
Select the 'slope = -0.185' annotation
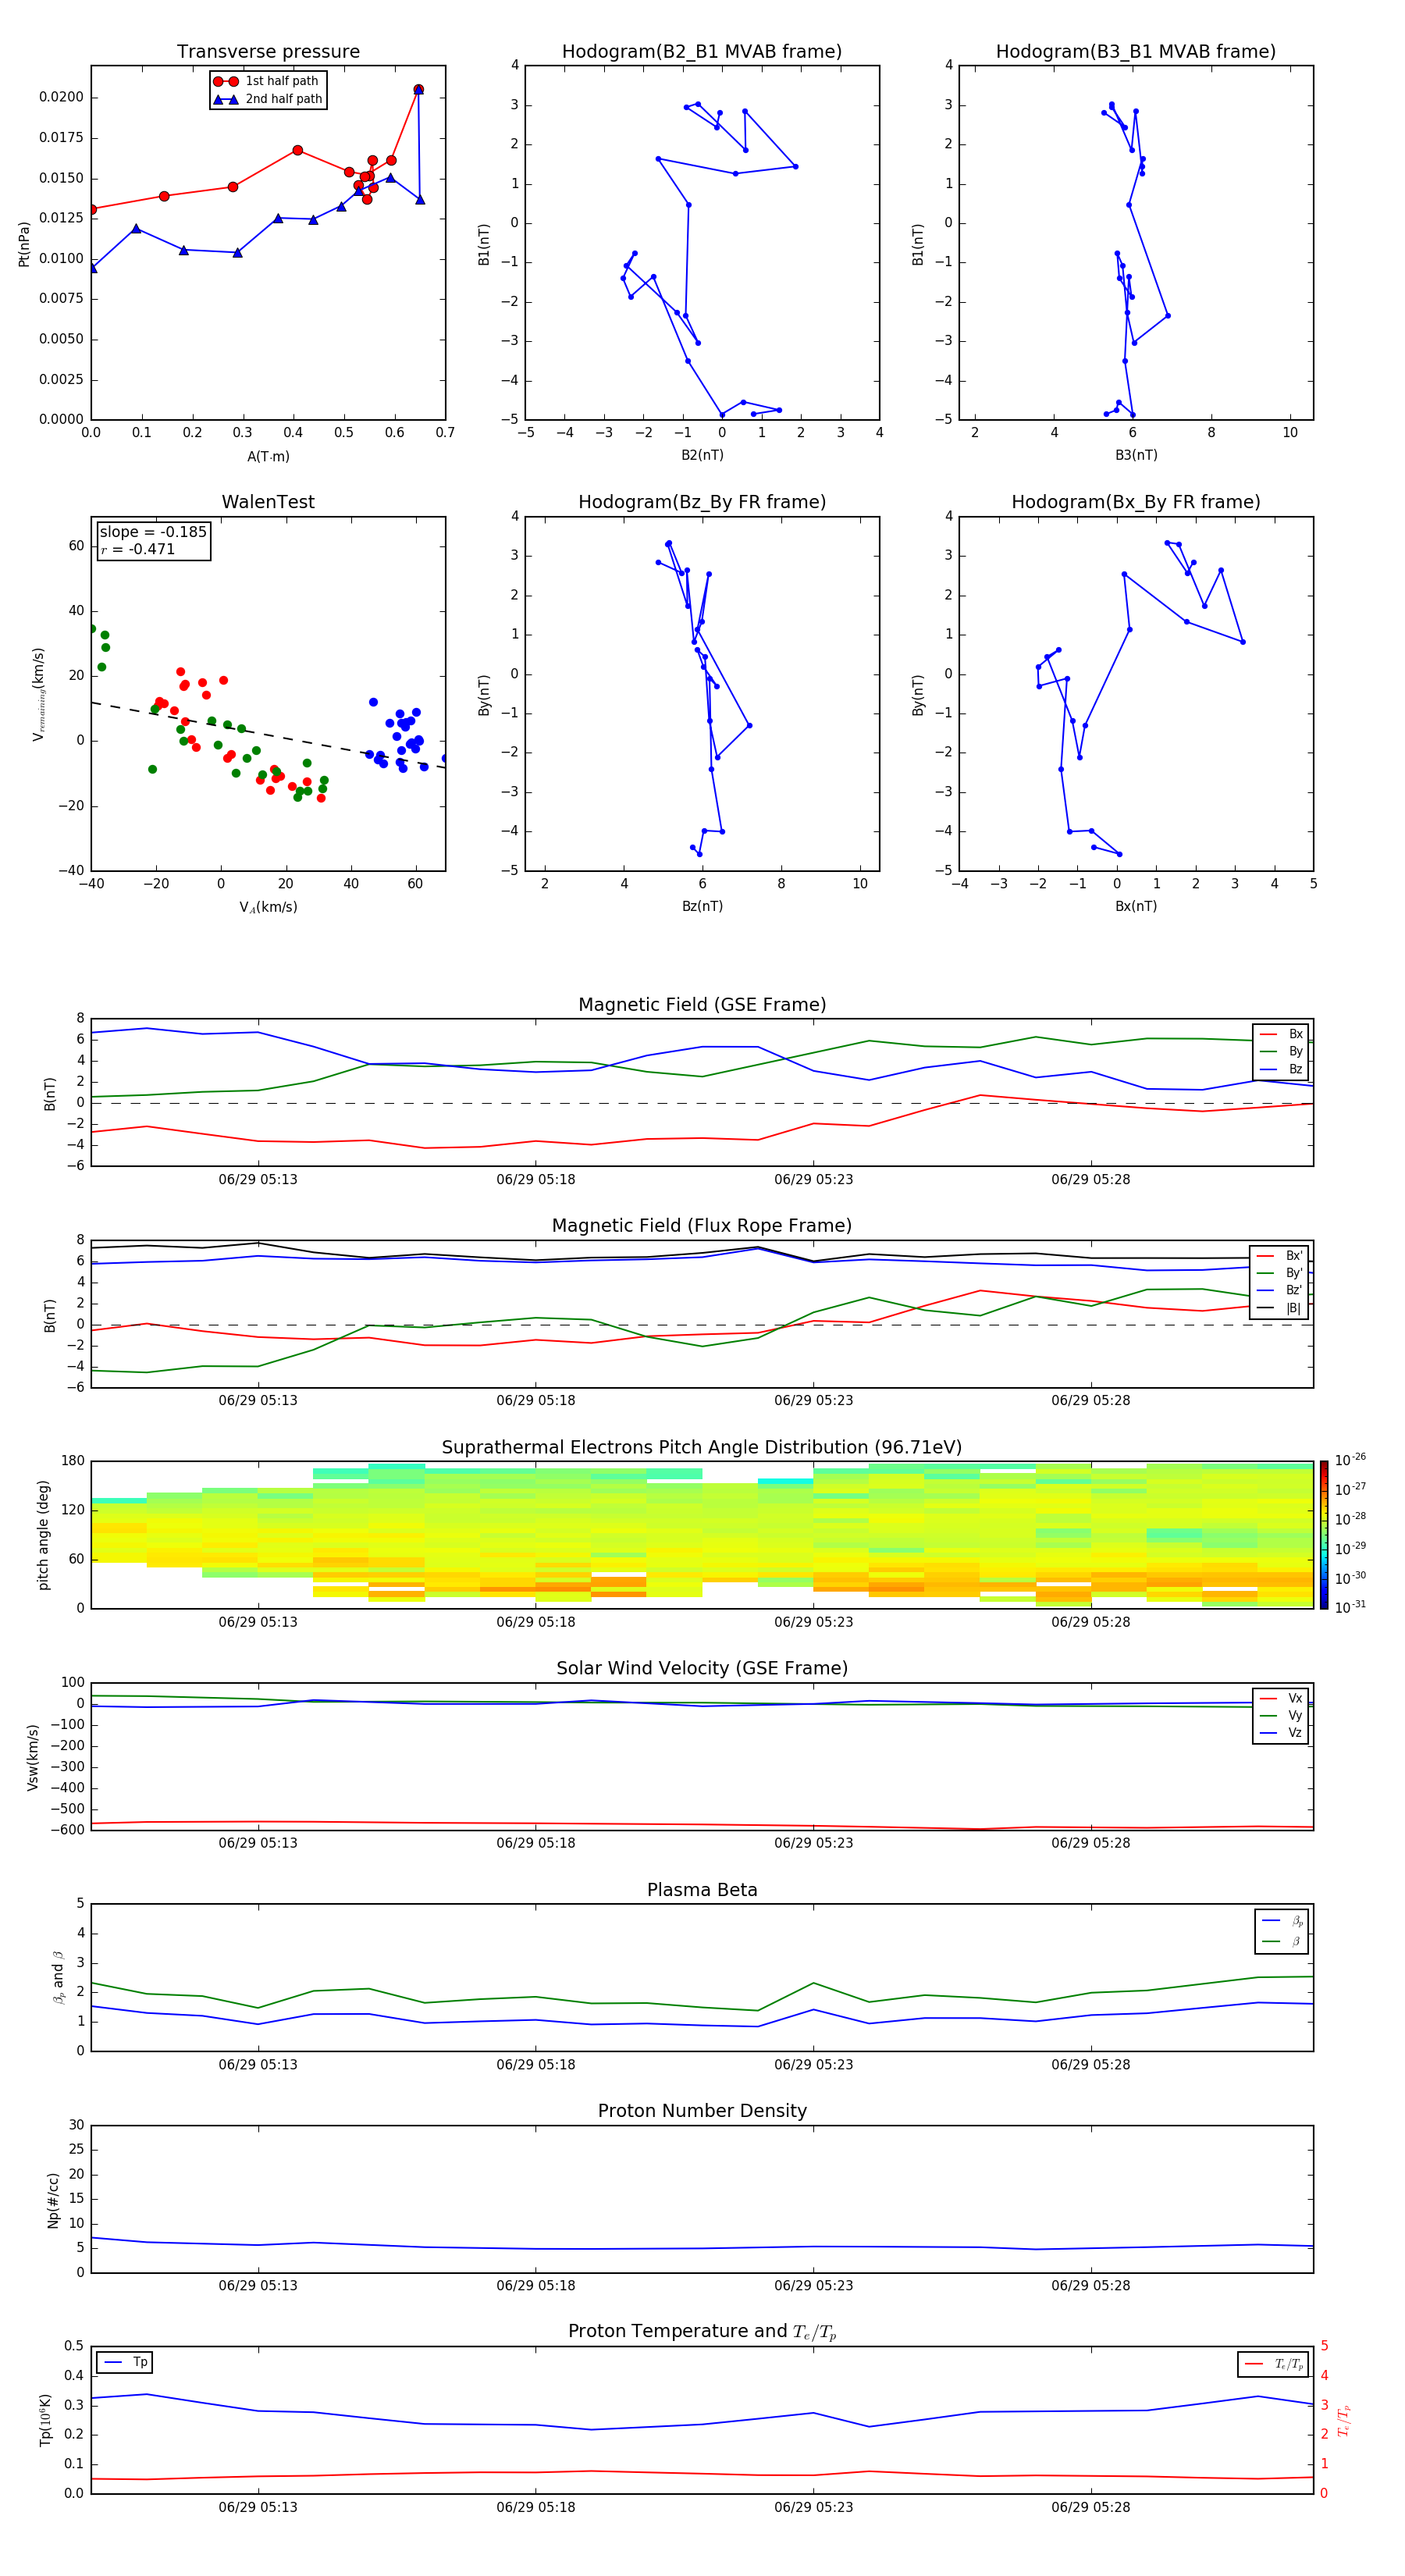coord(153,532)
